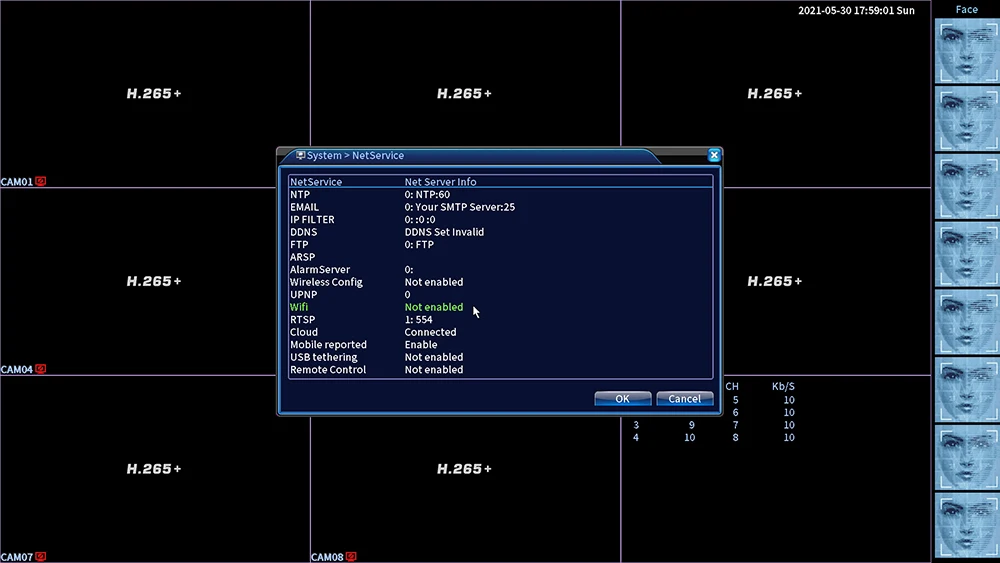Click the Cancel button
The height and width of the screenshot is (563, 1000).
click(684, 398)
